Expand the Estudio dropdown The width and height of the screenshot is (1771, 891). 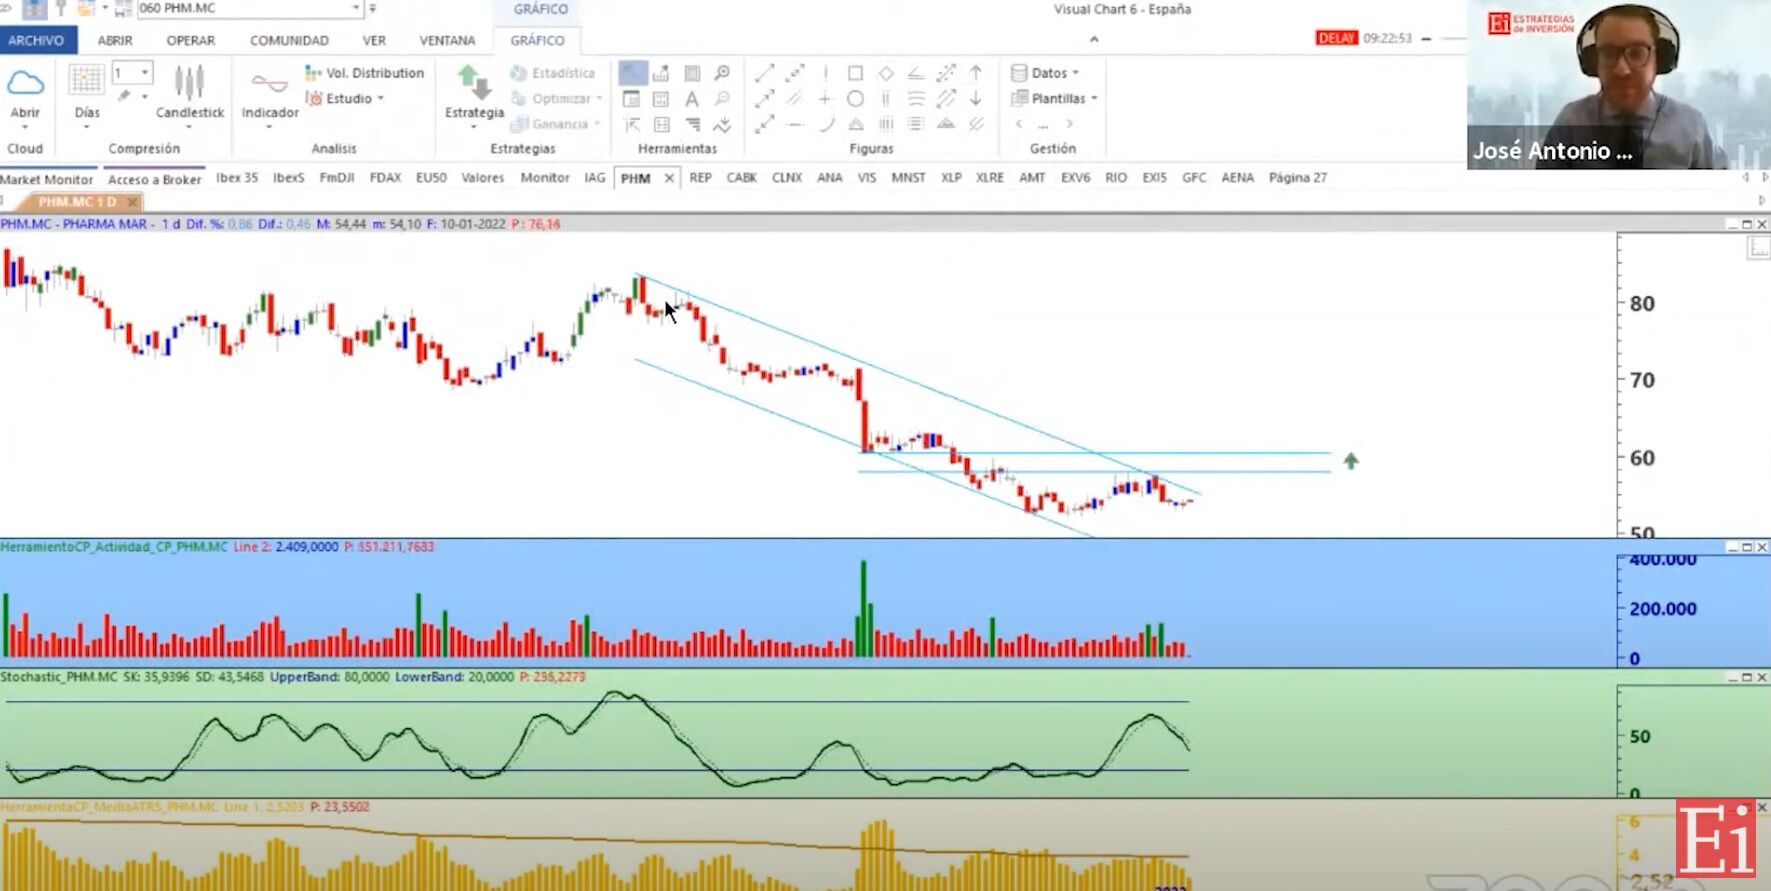[x=381, y=99]
